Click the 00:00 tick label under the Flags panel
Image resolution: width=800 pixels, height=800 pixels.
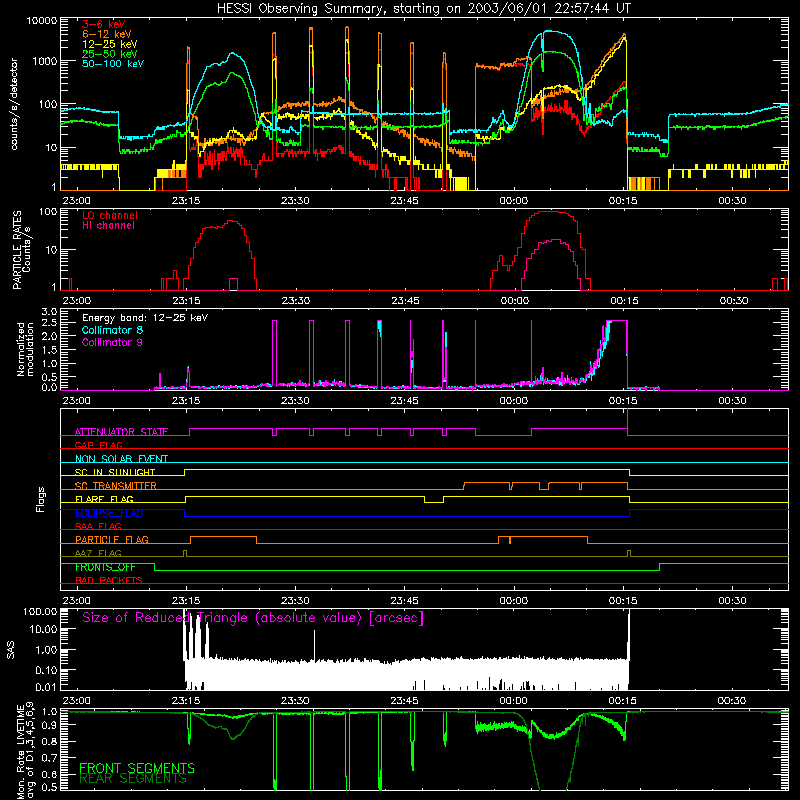[x=514, y=601]
